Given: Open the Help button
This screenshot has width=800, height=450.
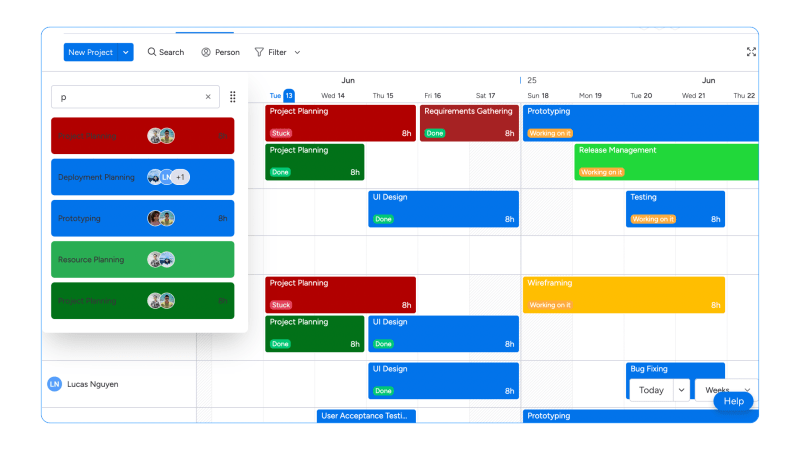Looking at the screenshot, I should [733, 401].
